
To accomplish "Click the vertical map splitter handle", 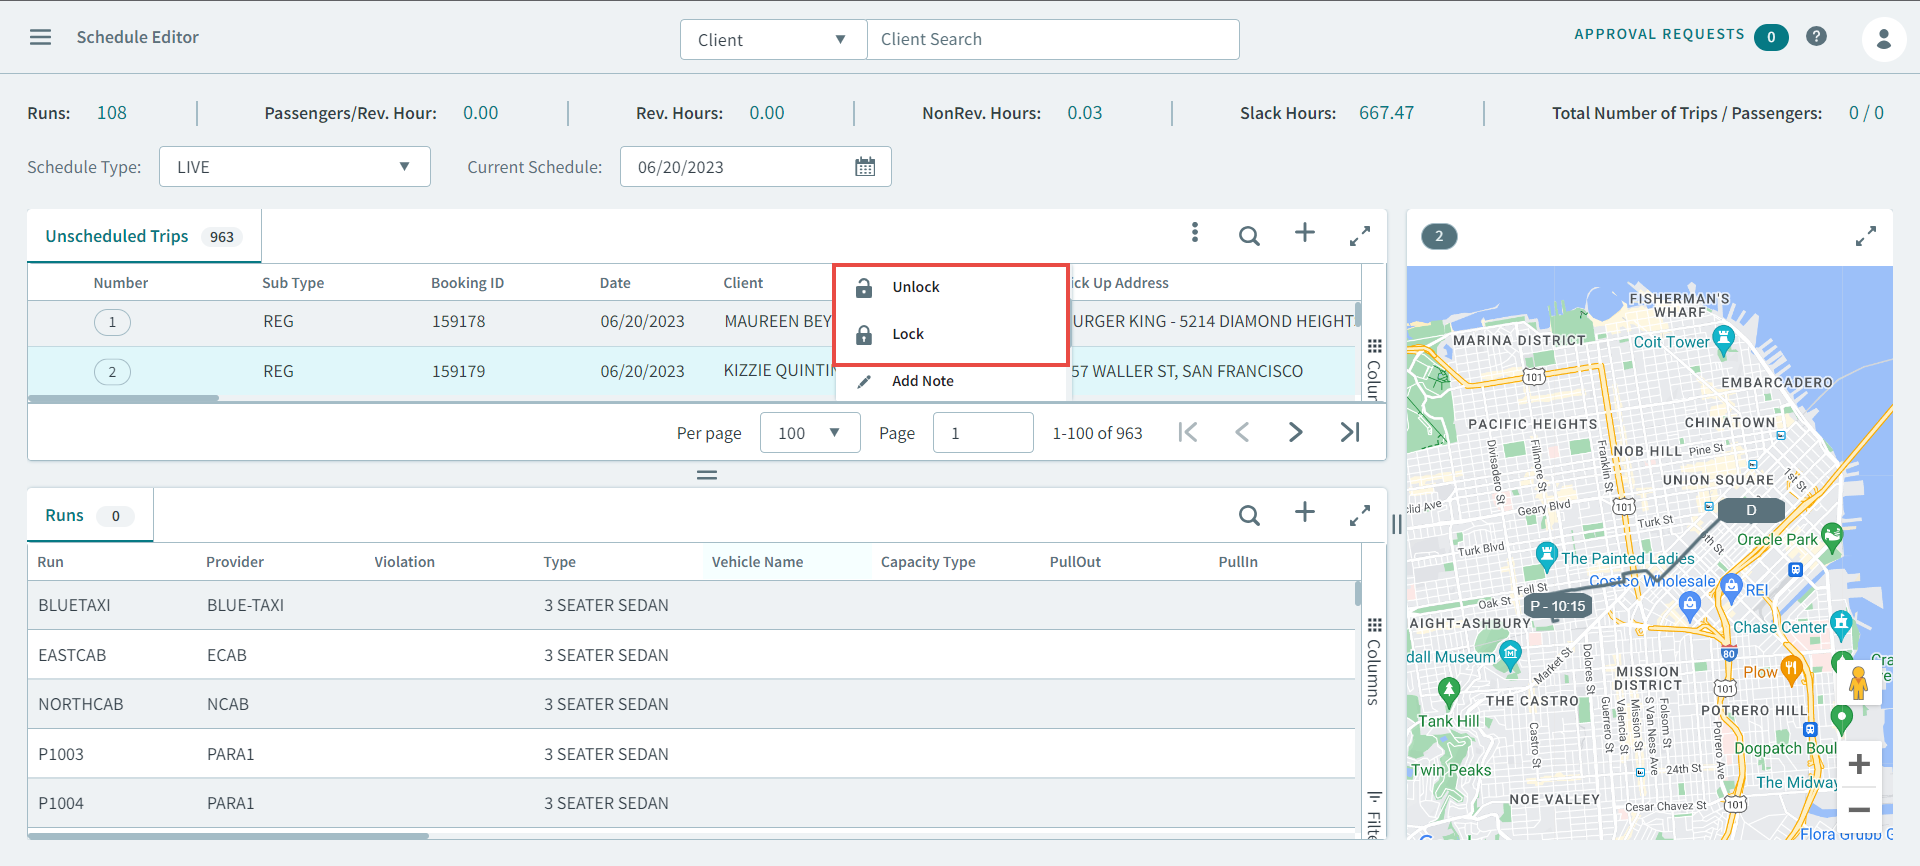I will (x=1397, y=524).
